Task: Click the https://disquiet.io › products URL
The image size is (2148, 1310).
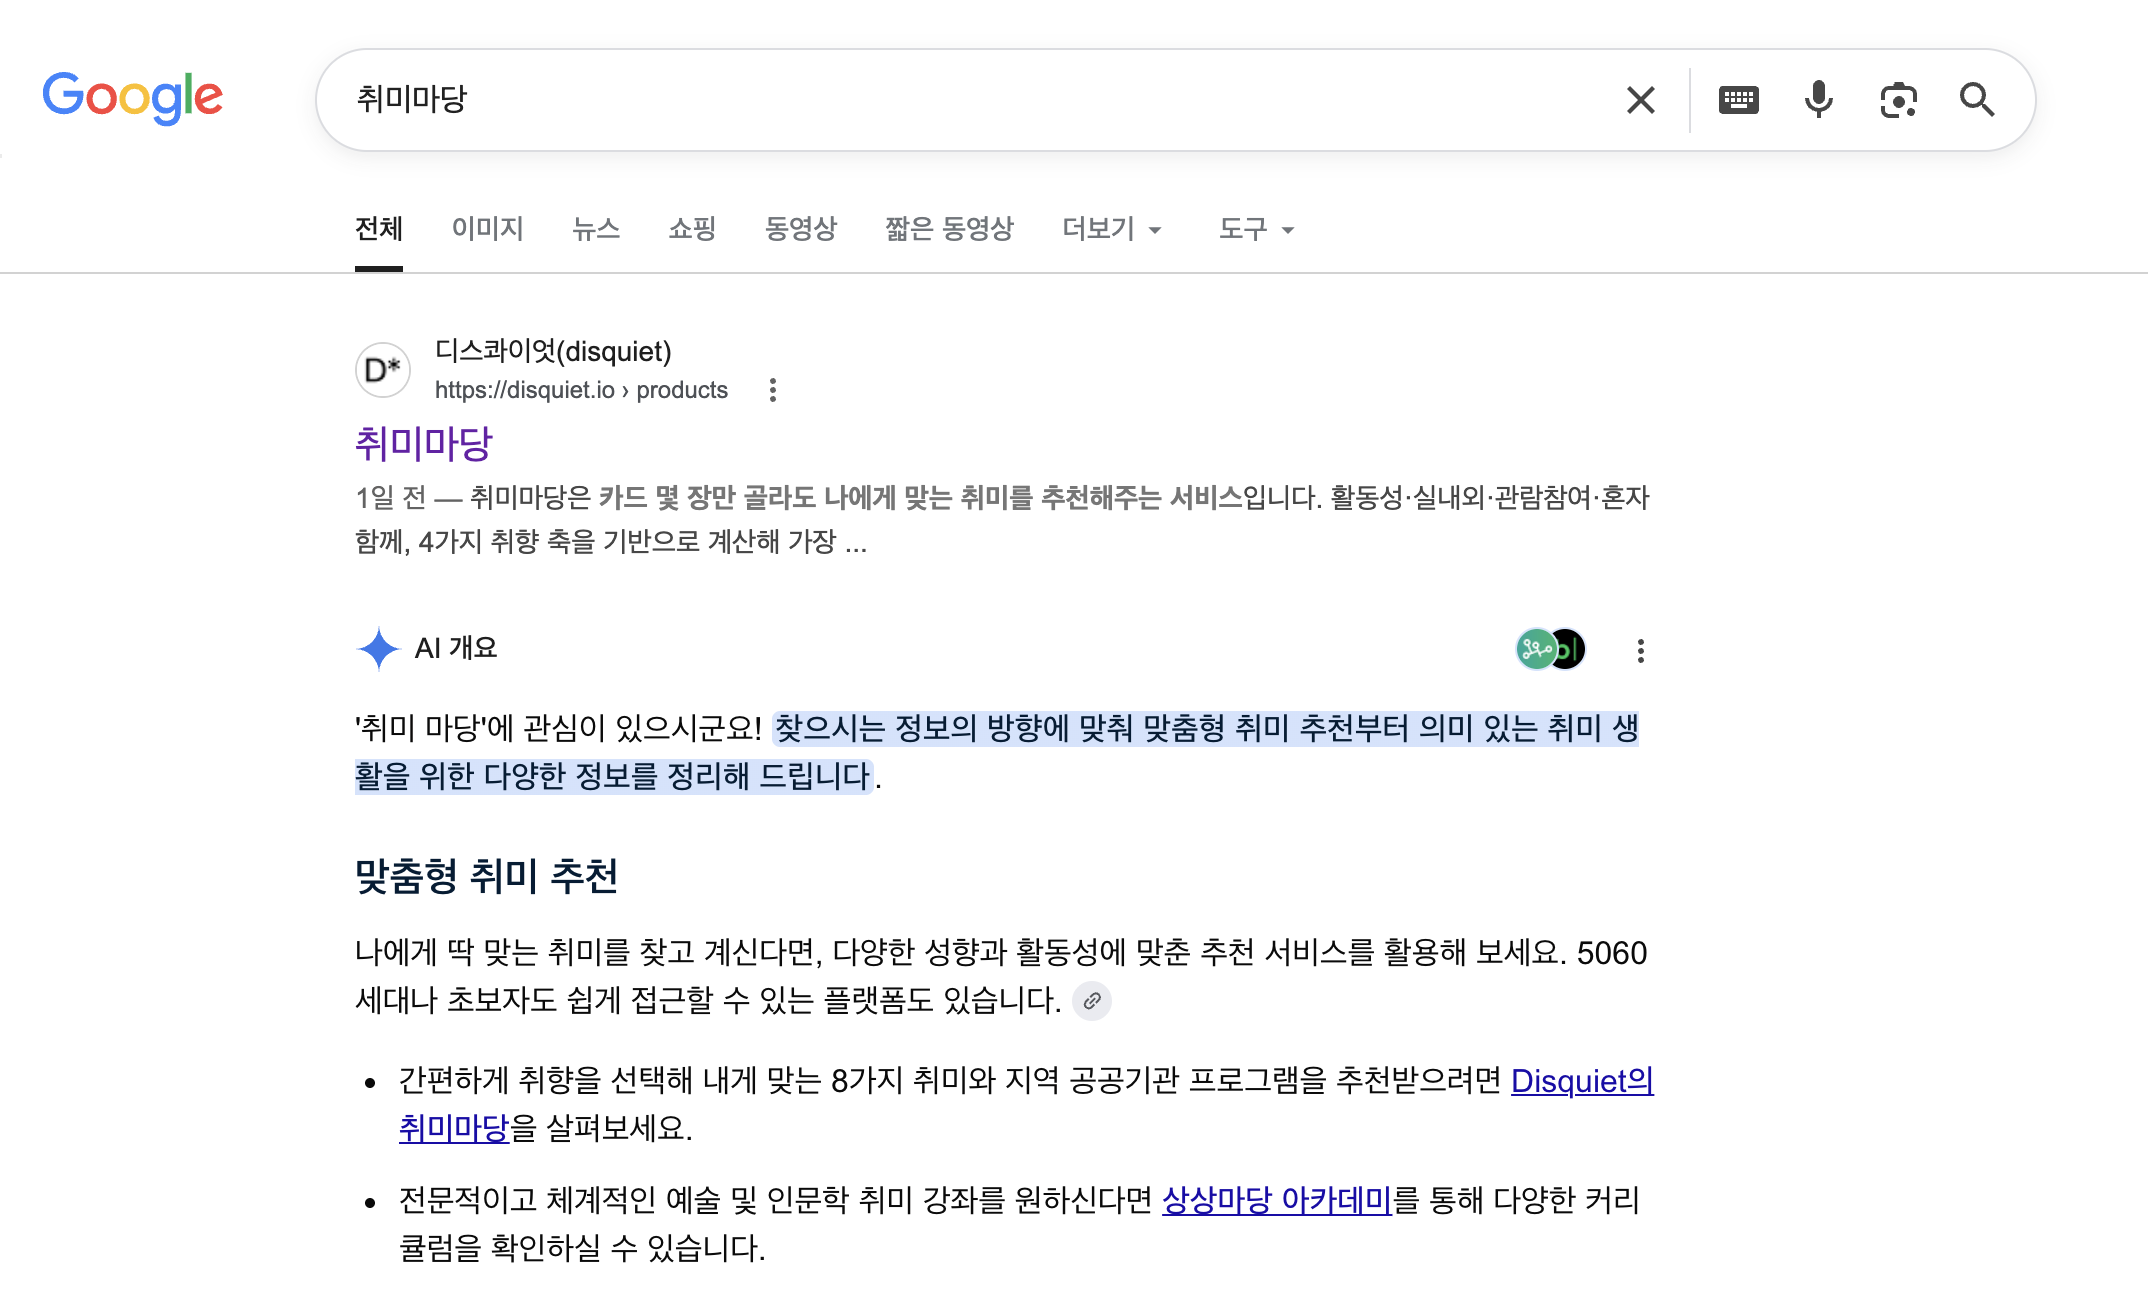Action: [581, 390]
